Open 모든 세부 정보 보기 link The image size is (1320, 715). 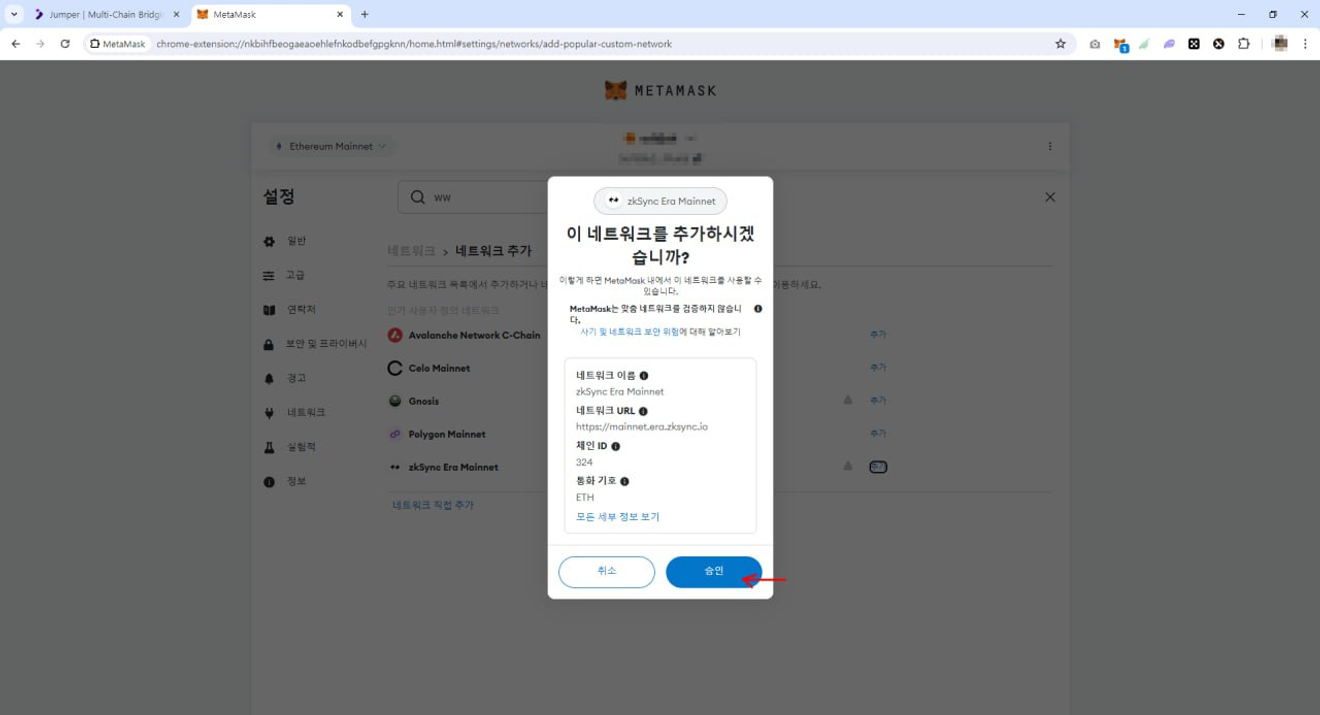[x=618, y=517]
